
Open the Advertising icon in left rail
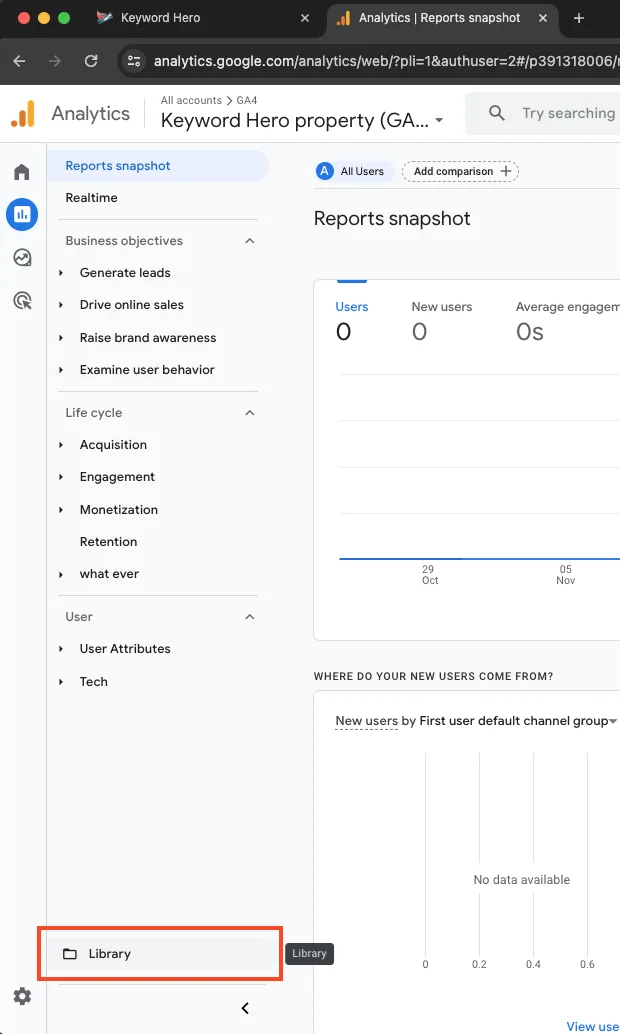(22, 301)
